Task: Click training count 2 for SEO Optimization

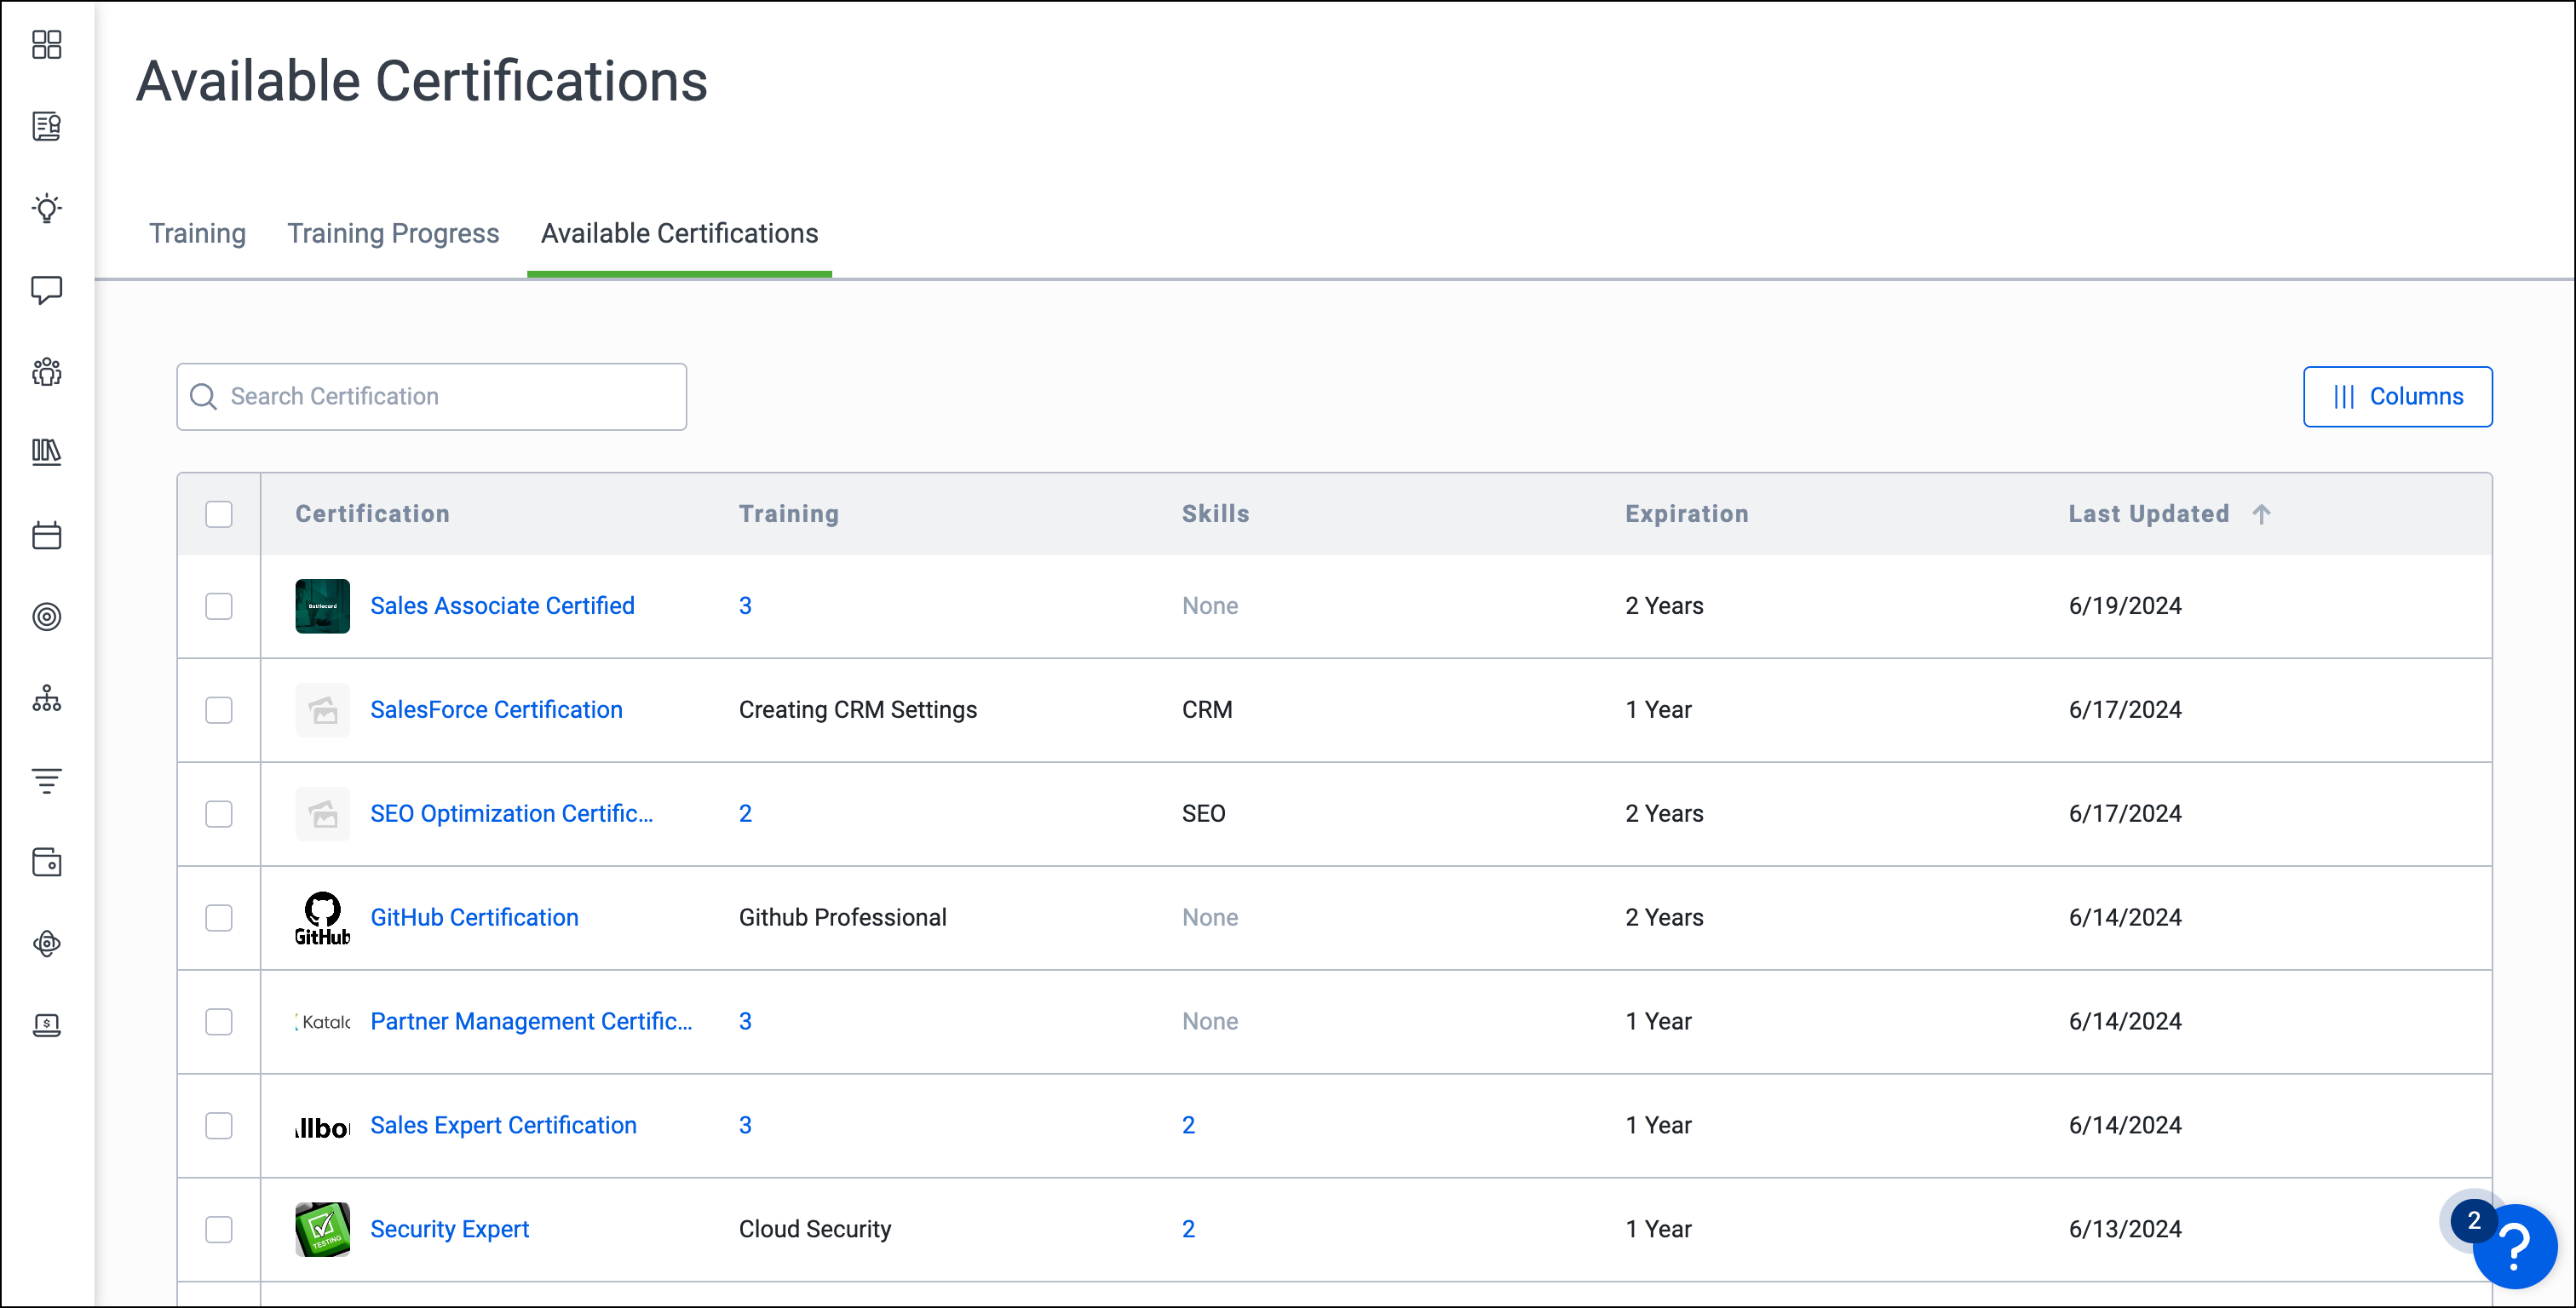Action: (x=745, y=814)
